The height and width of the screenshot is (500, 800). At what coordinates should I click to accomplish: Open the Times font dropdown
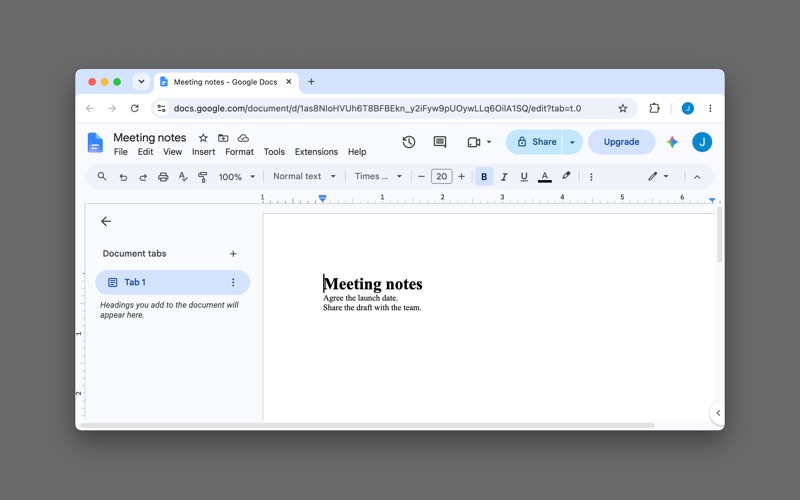(378, 176)
